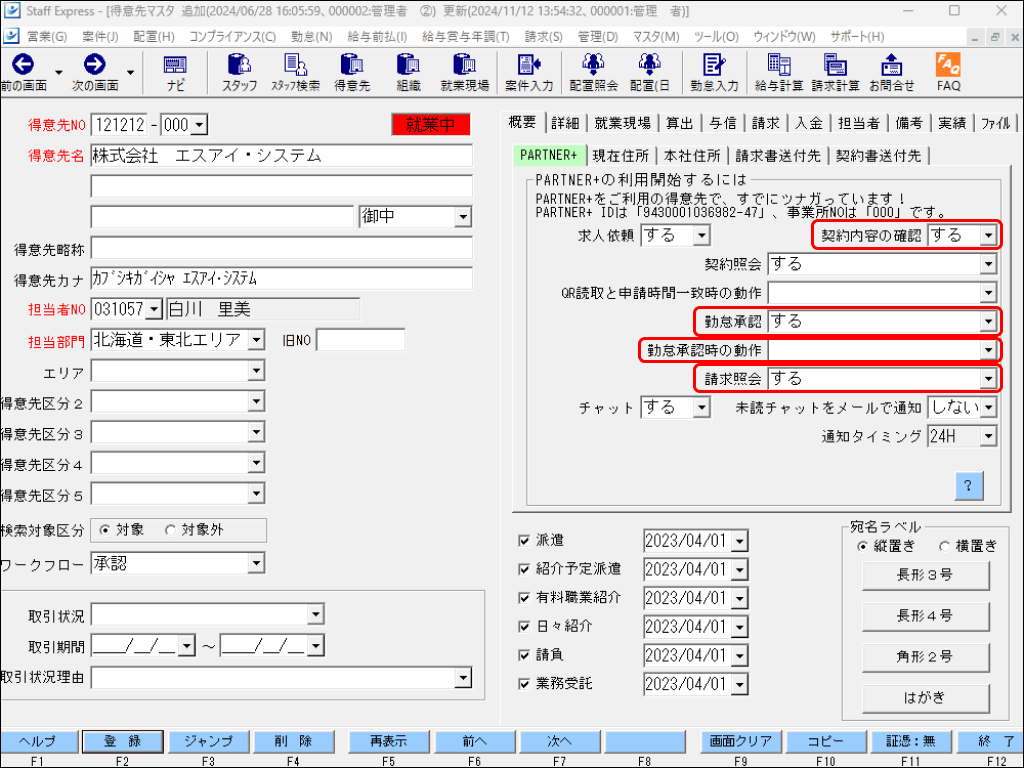The image size is (1024, 768).
Task: Click the はがき label button
Action: pyautogui.click(x=925, y=698)
